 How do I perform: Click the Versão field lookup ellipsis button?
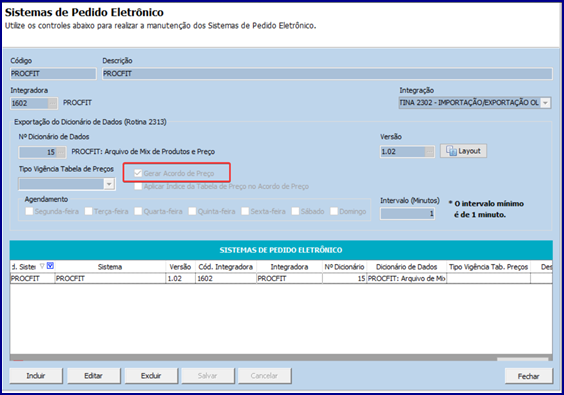click(429, 152)
